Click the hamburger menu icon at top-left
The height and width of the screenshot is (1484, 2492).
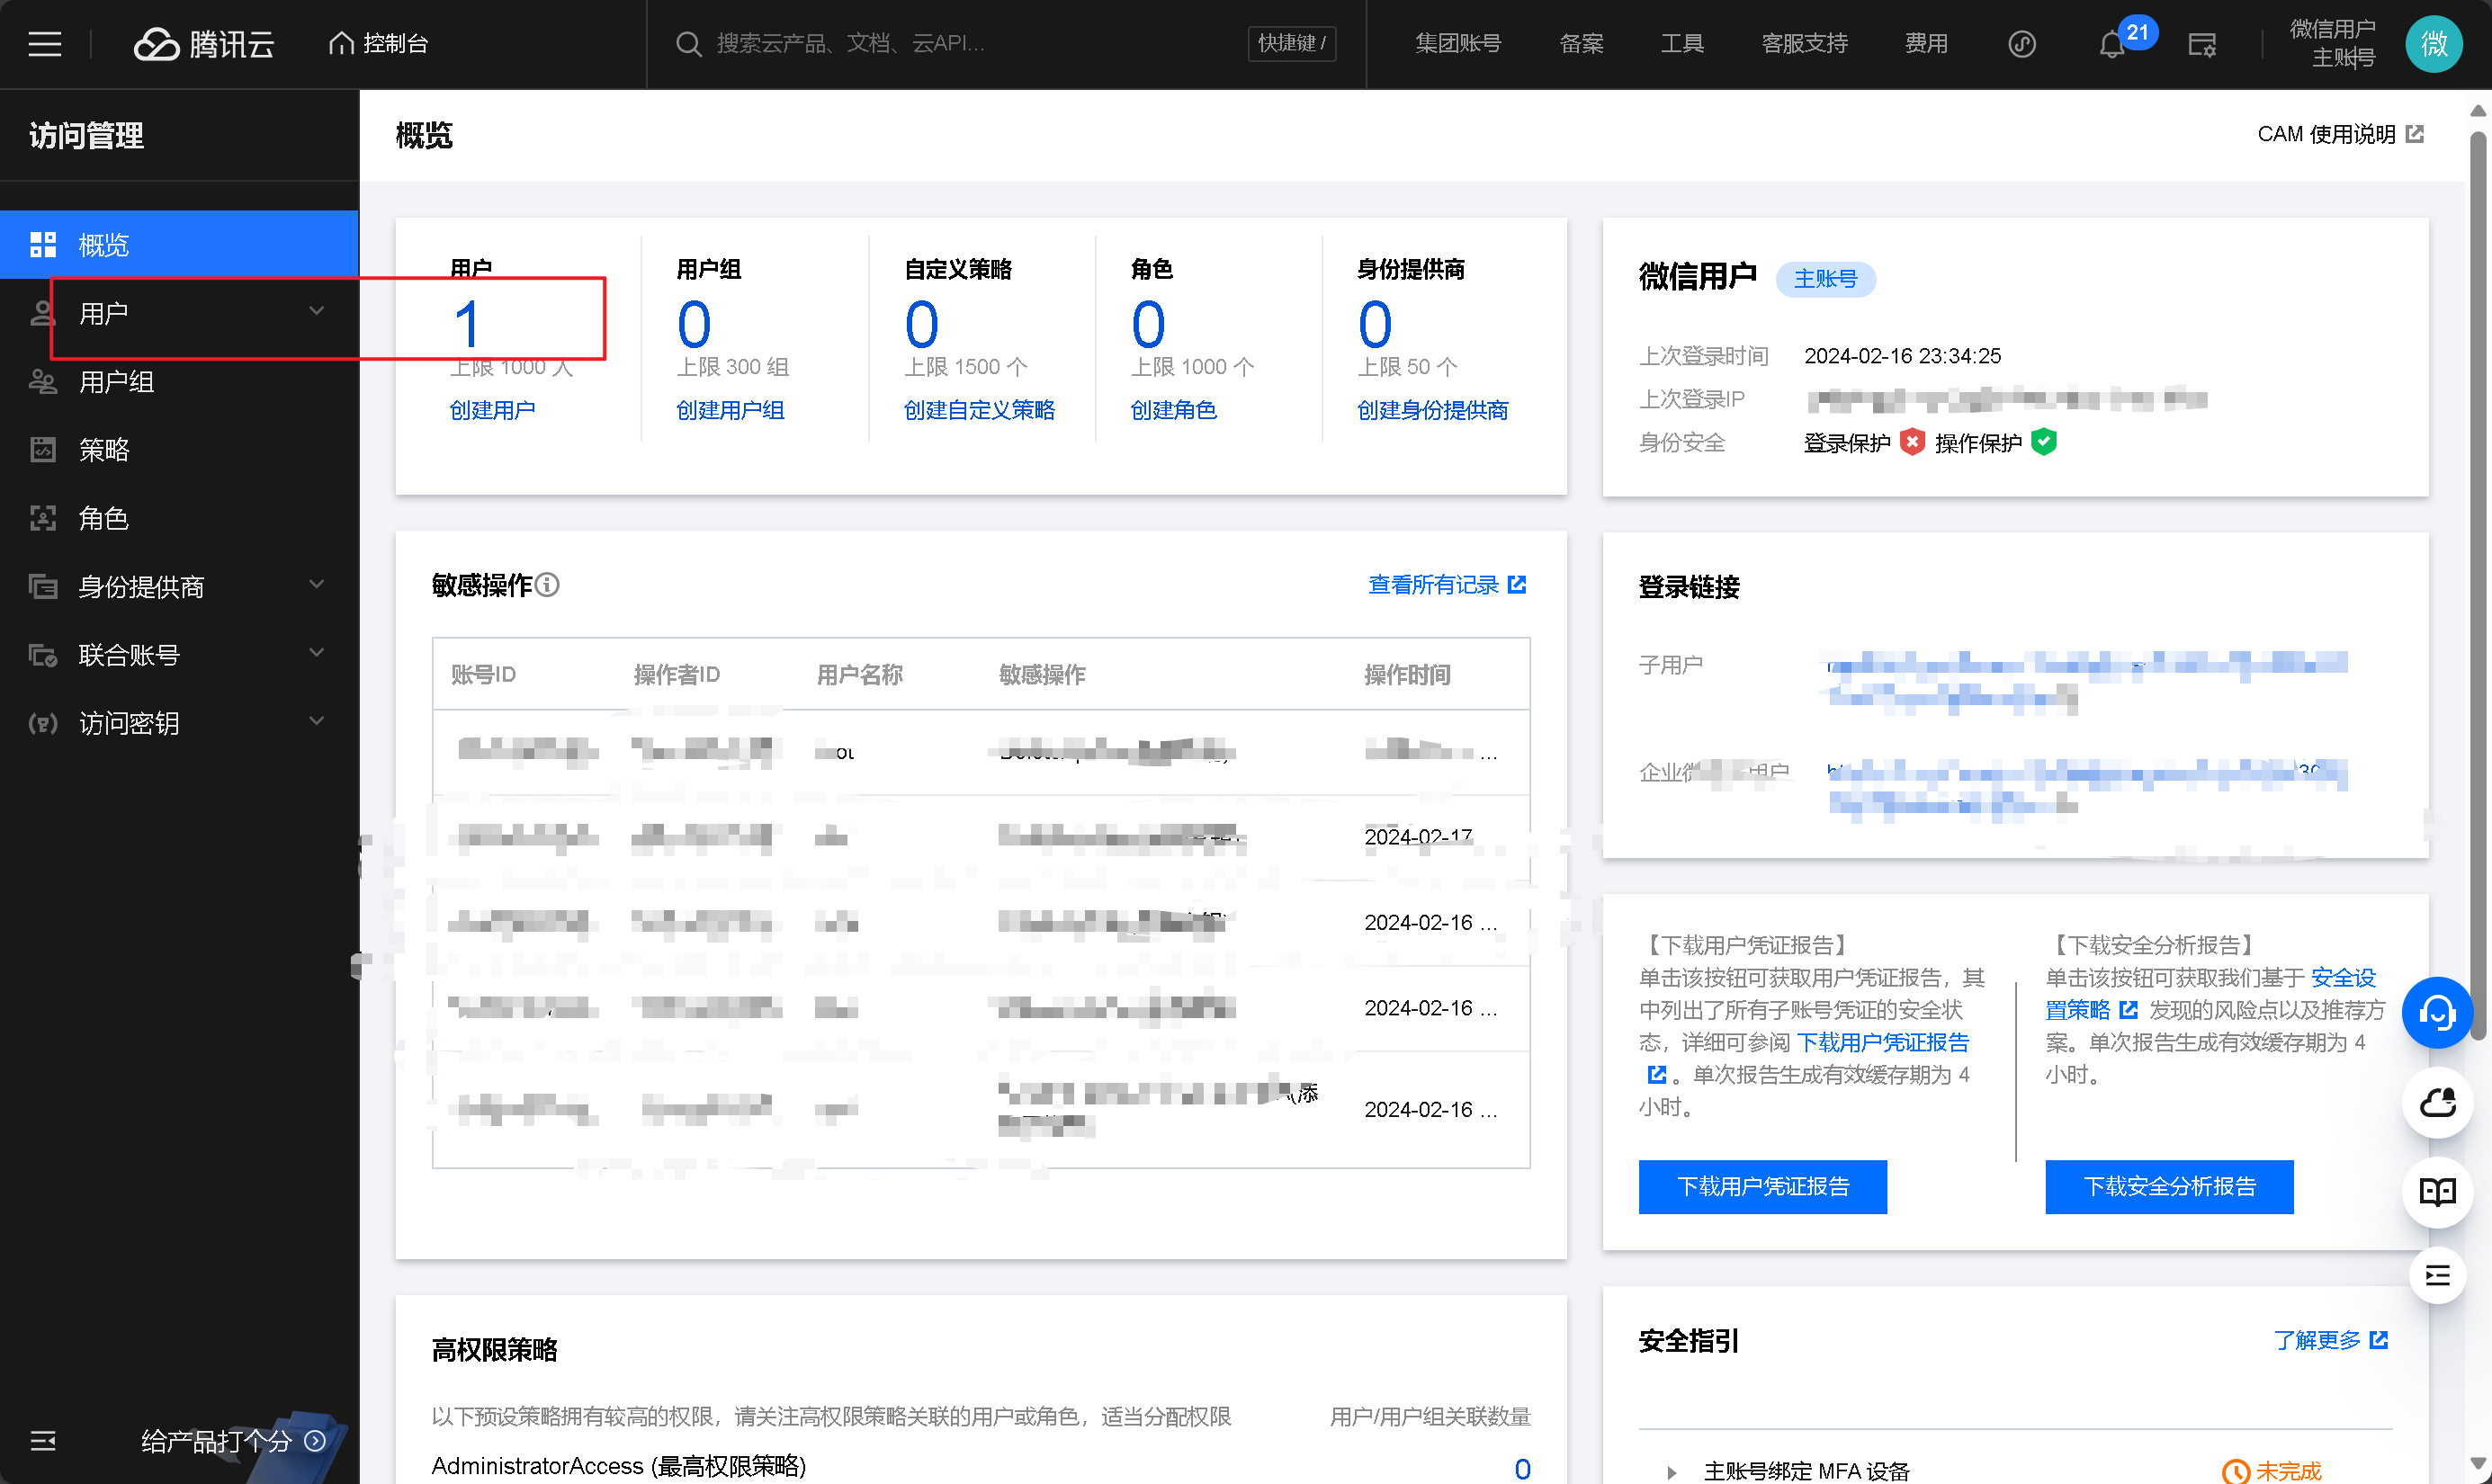(44, 44)
